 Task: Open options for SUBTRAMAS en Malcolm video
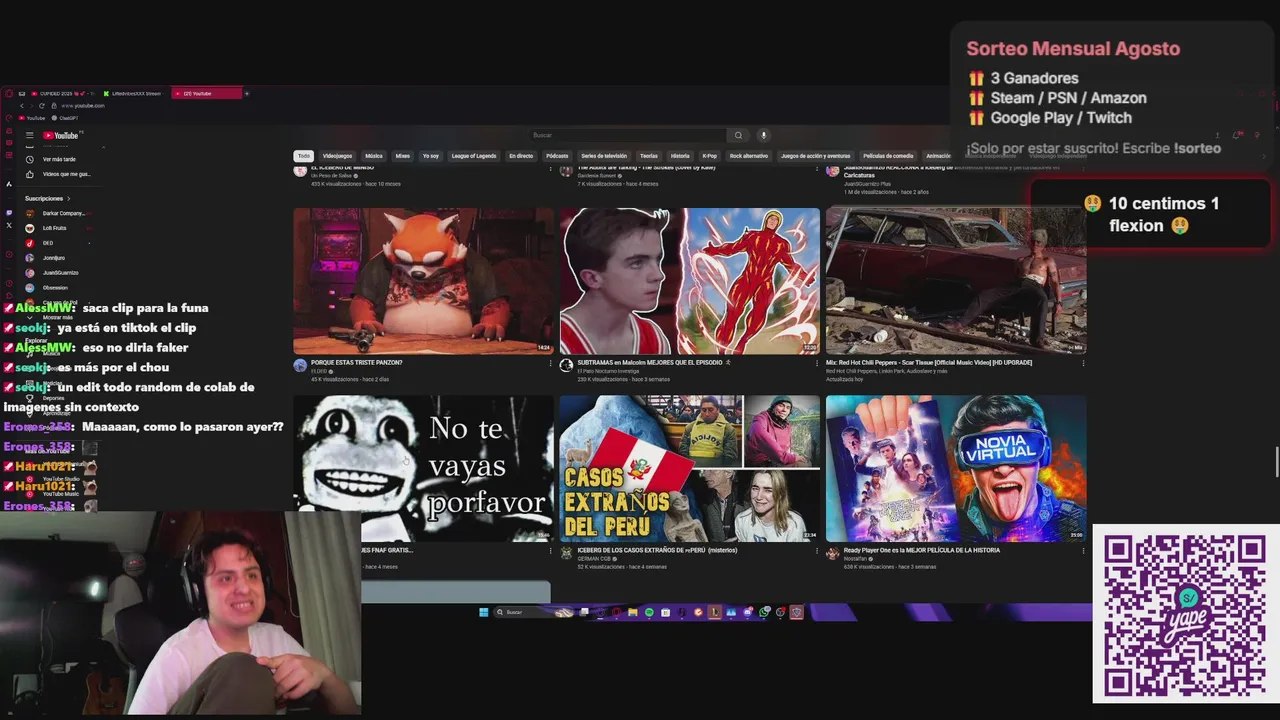pyautogui.click(x=816, y=363)
